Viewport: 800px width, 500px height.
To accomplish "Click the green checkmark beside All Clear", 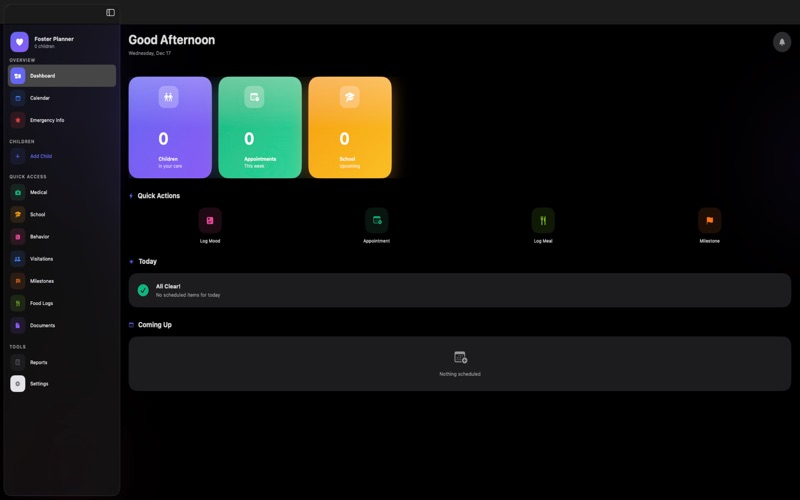I will tap(143, 290).
